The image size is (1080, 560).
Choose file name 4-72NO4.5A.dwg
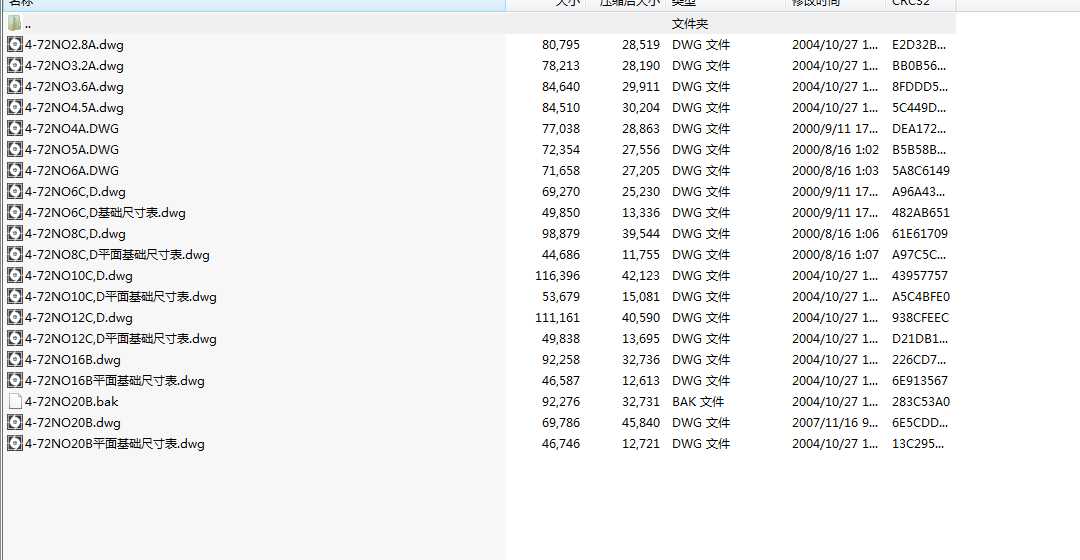[74, 107]
